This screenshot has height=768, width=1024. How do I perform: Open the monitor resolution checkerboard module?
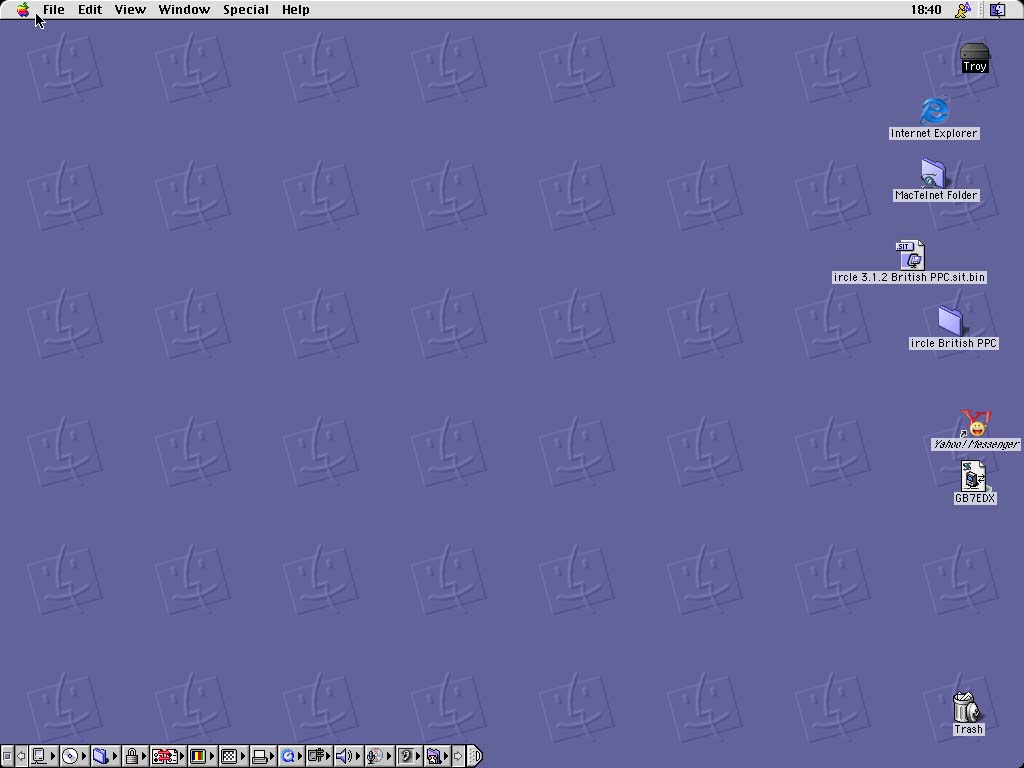(x=232, y=756)
